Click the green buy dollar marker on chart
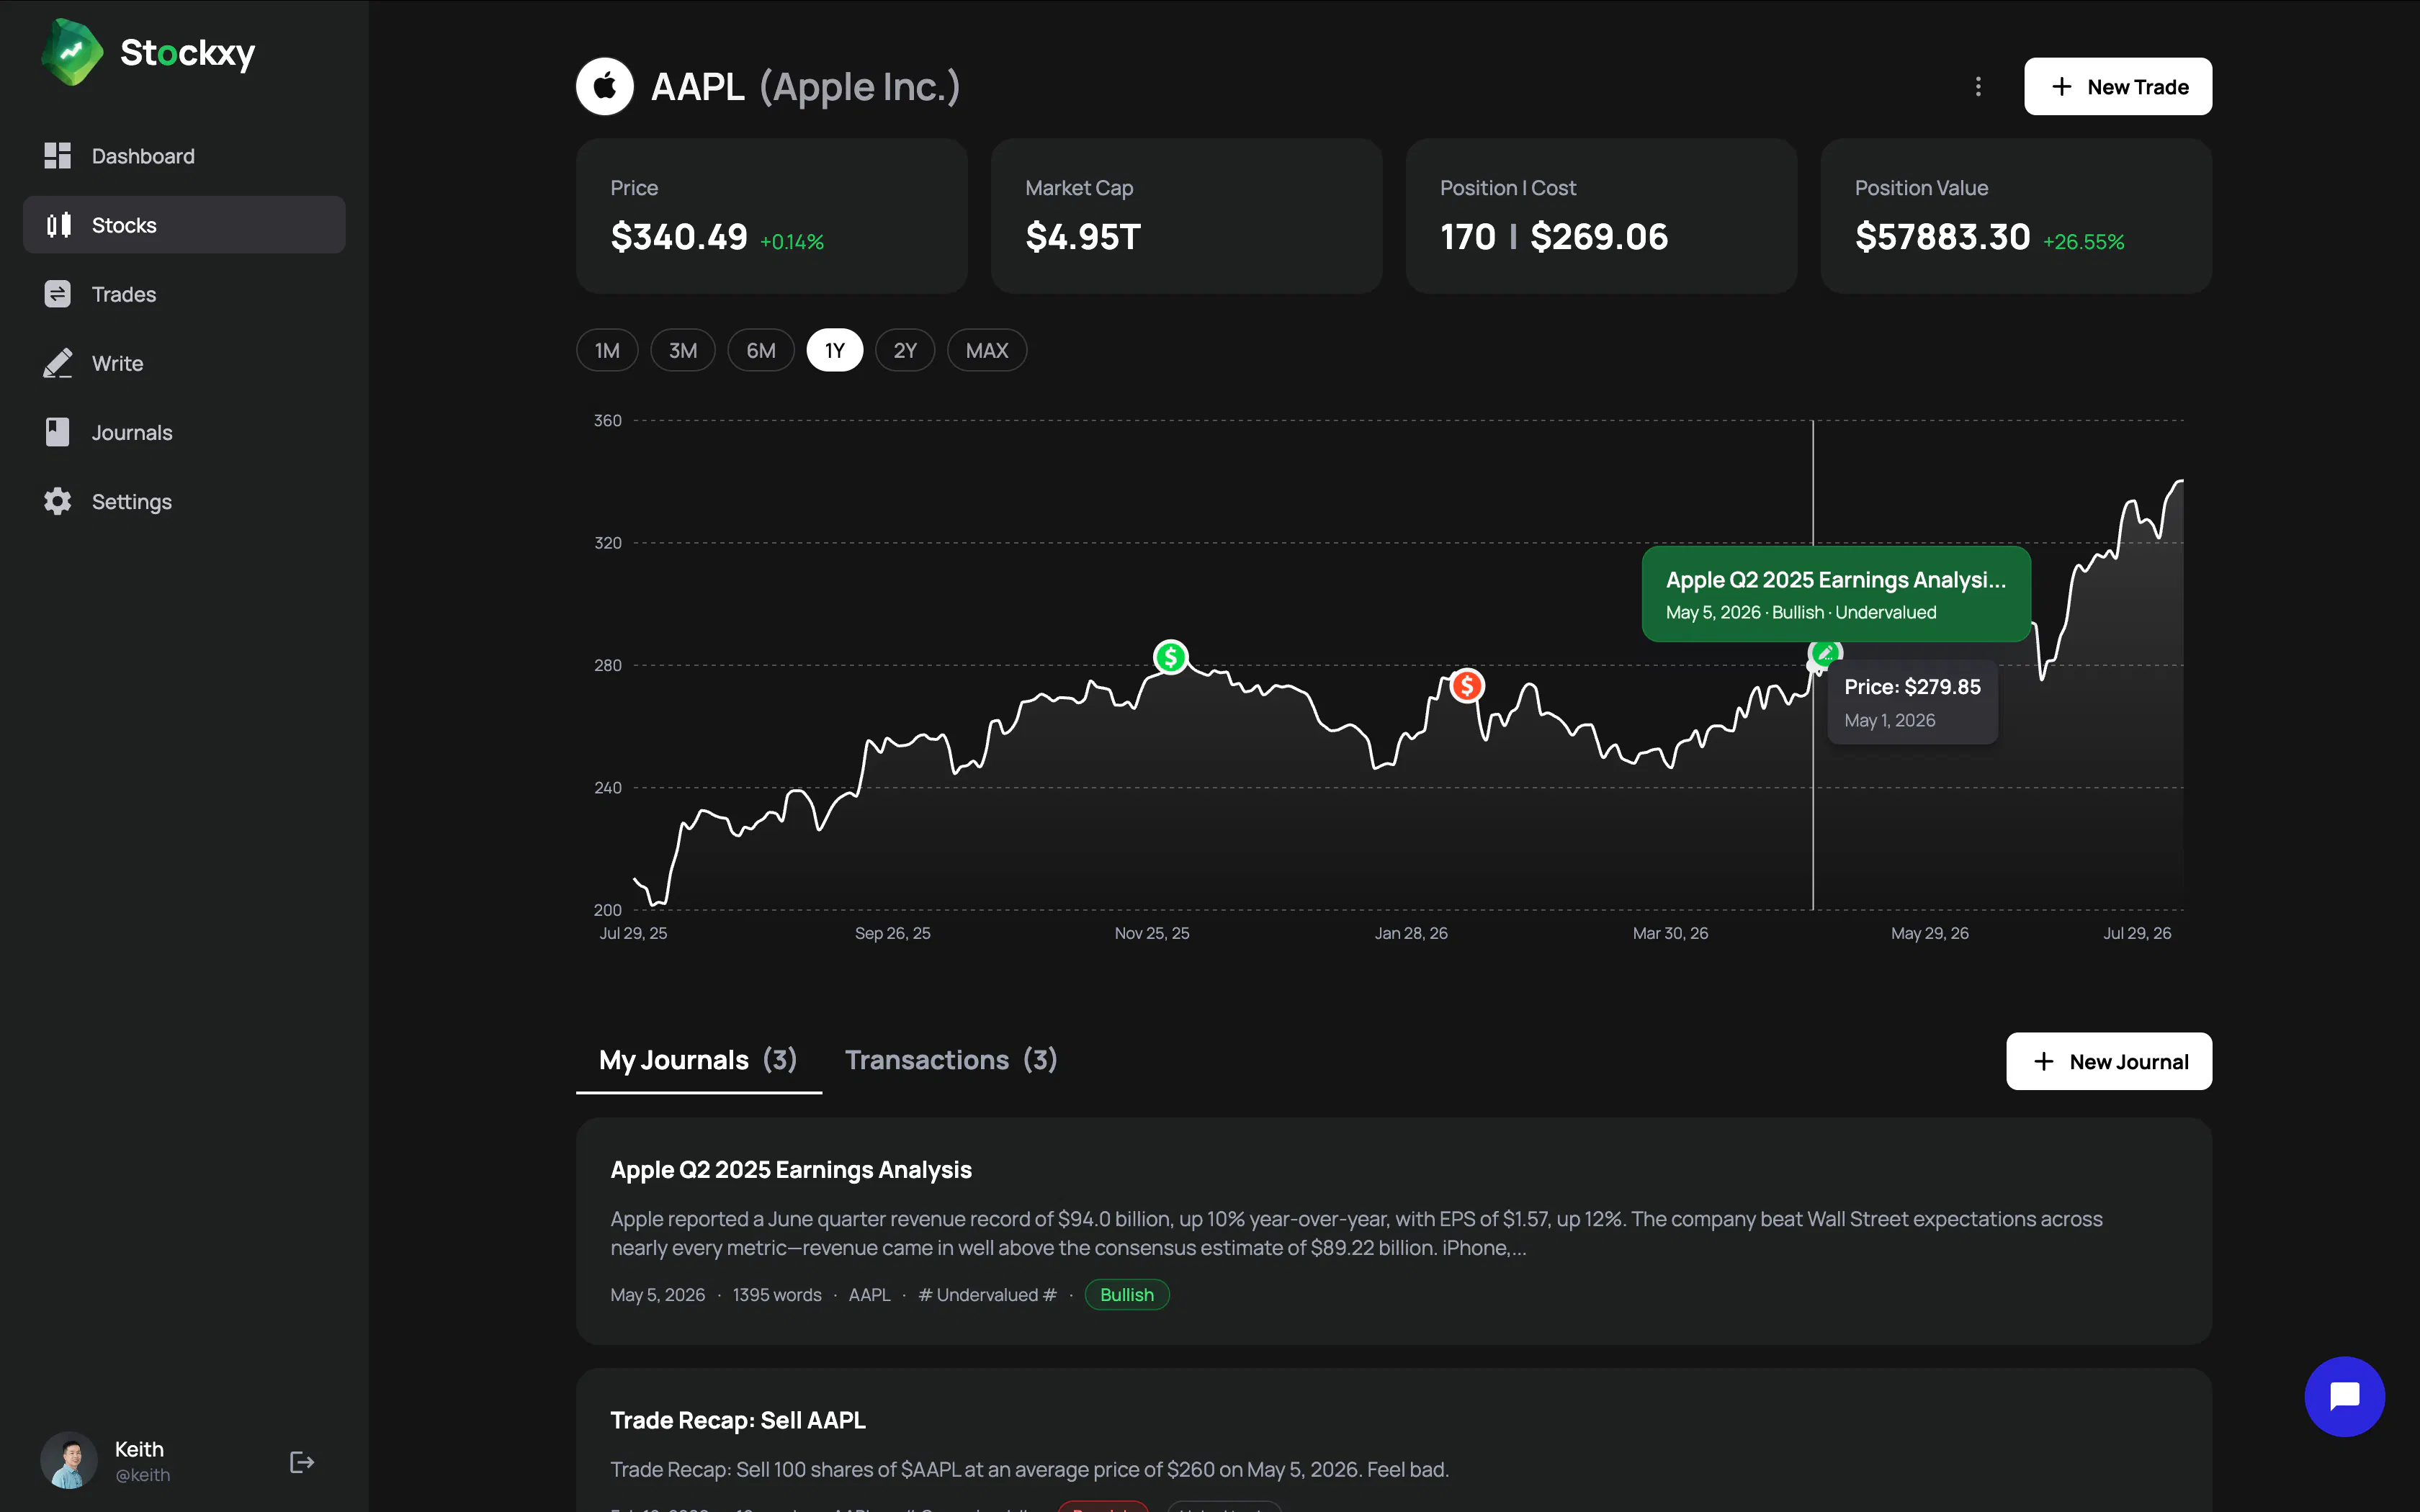The height and width of the screenshot is (1512, 2420). click(1170, 657)
